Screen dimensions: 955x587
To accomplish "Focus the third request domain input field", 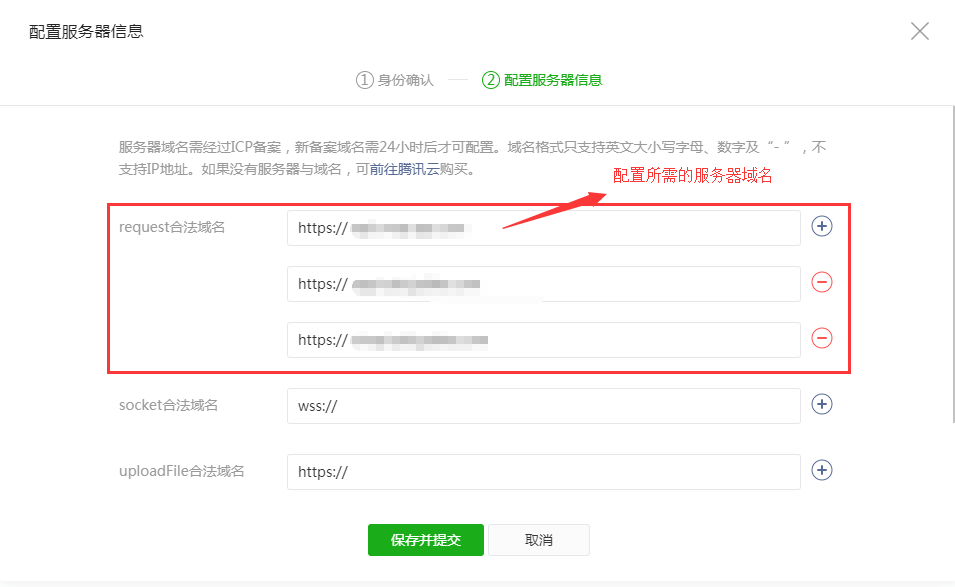I will (x=543, y=340).
